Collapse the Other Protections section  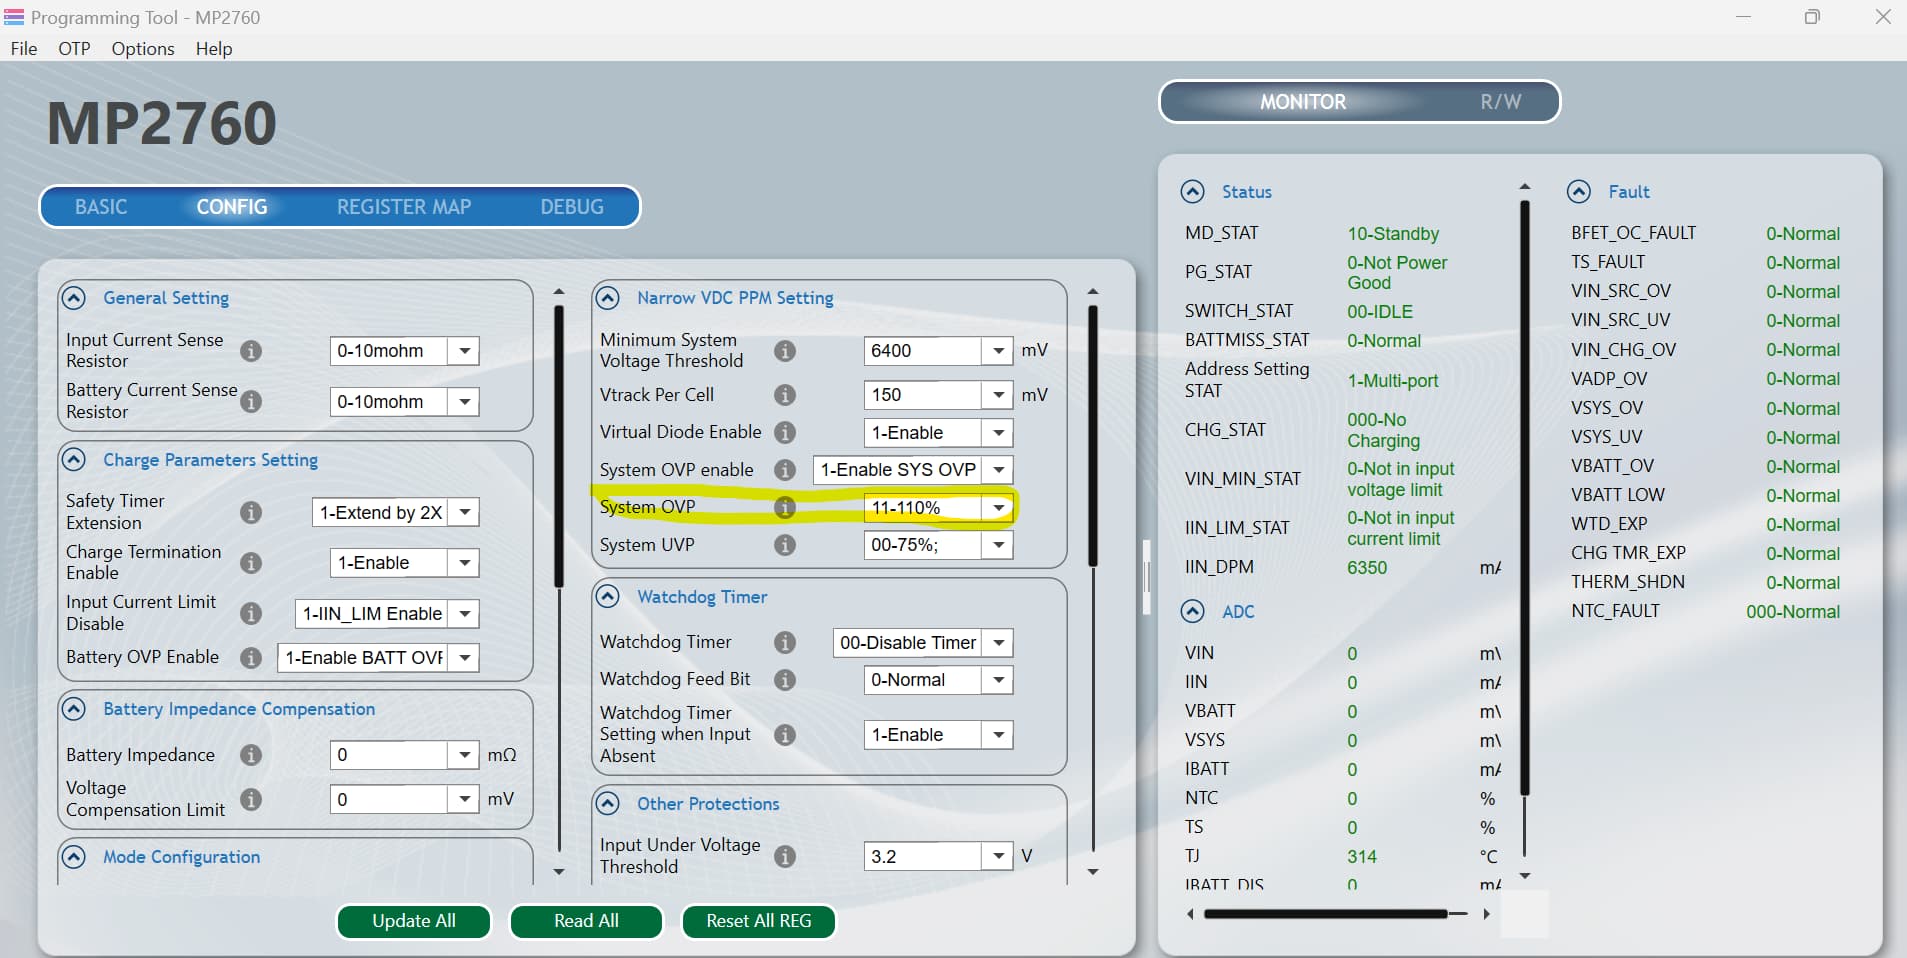point(607,804)
